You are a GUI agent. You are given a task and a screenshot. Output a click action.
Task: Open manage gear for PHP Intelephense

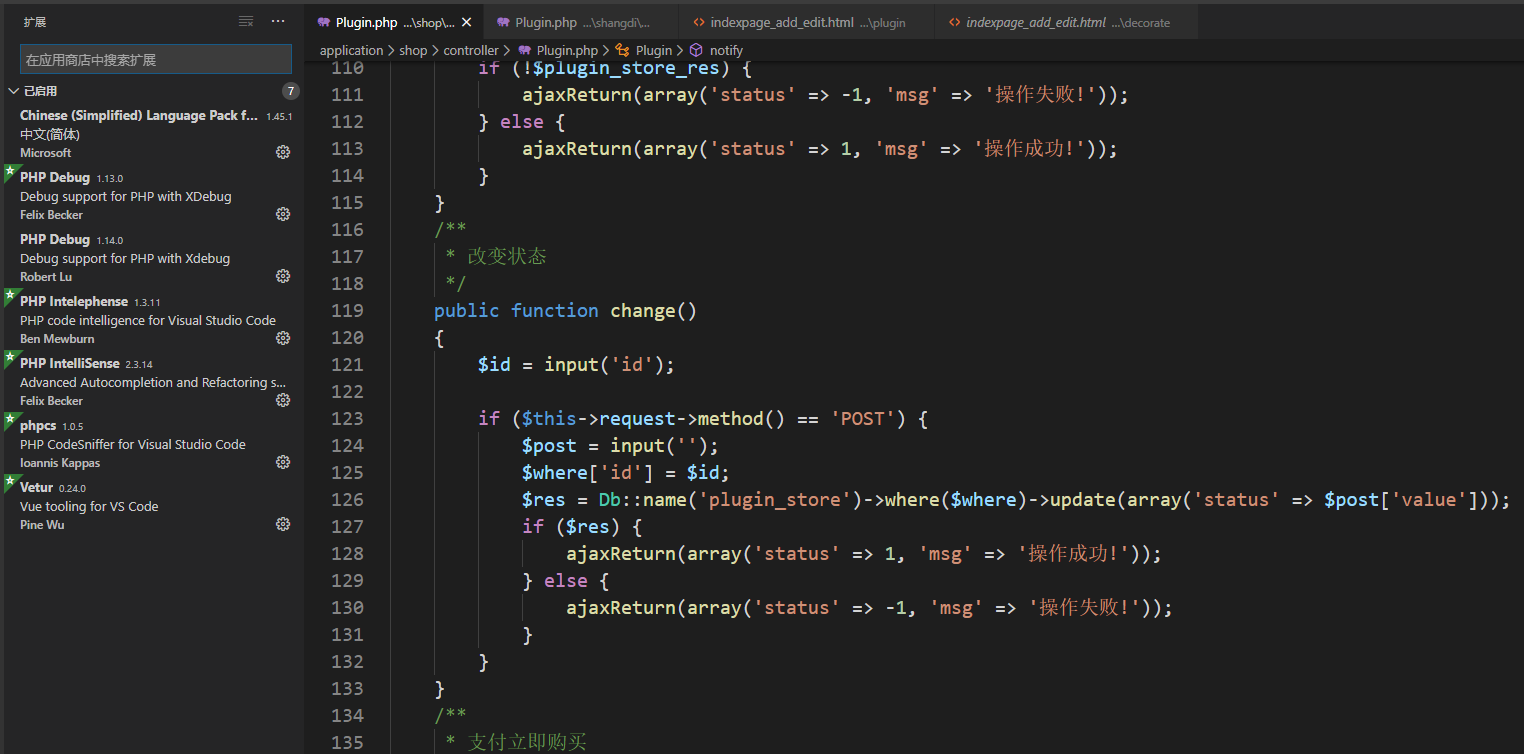pos(283,338)
